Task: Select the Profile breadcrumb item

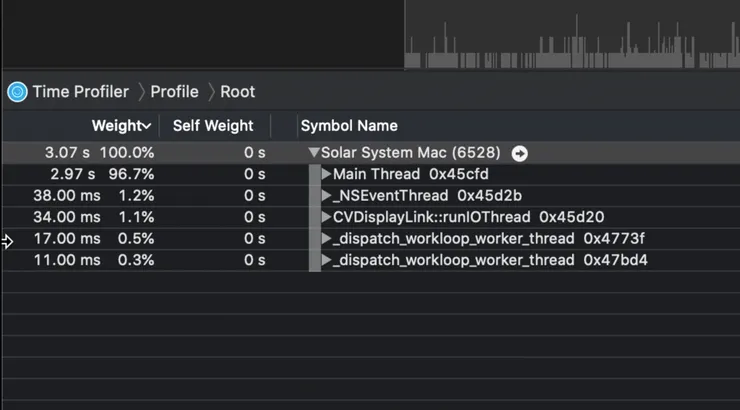Action: [174, 92]
